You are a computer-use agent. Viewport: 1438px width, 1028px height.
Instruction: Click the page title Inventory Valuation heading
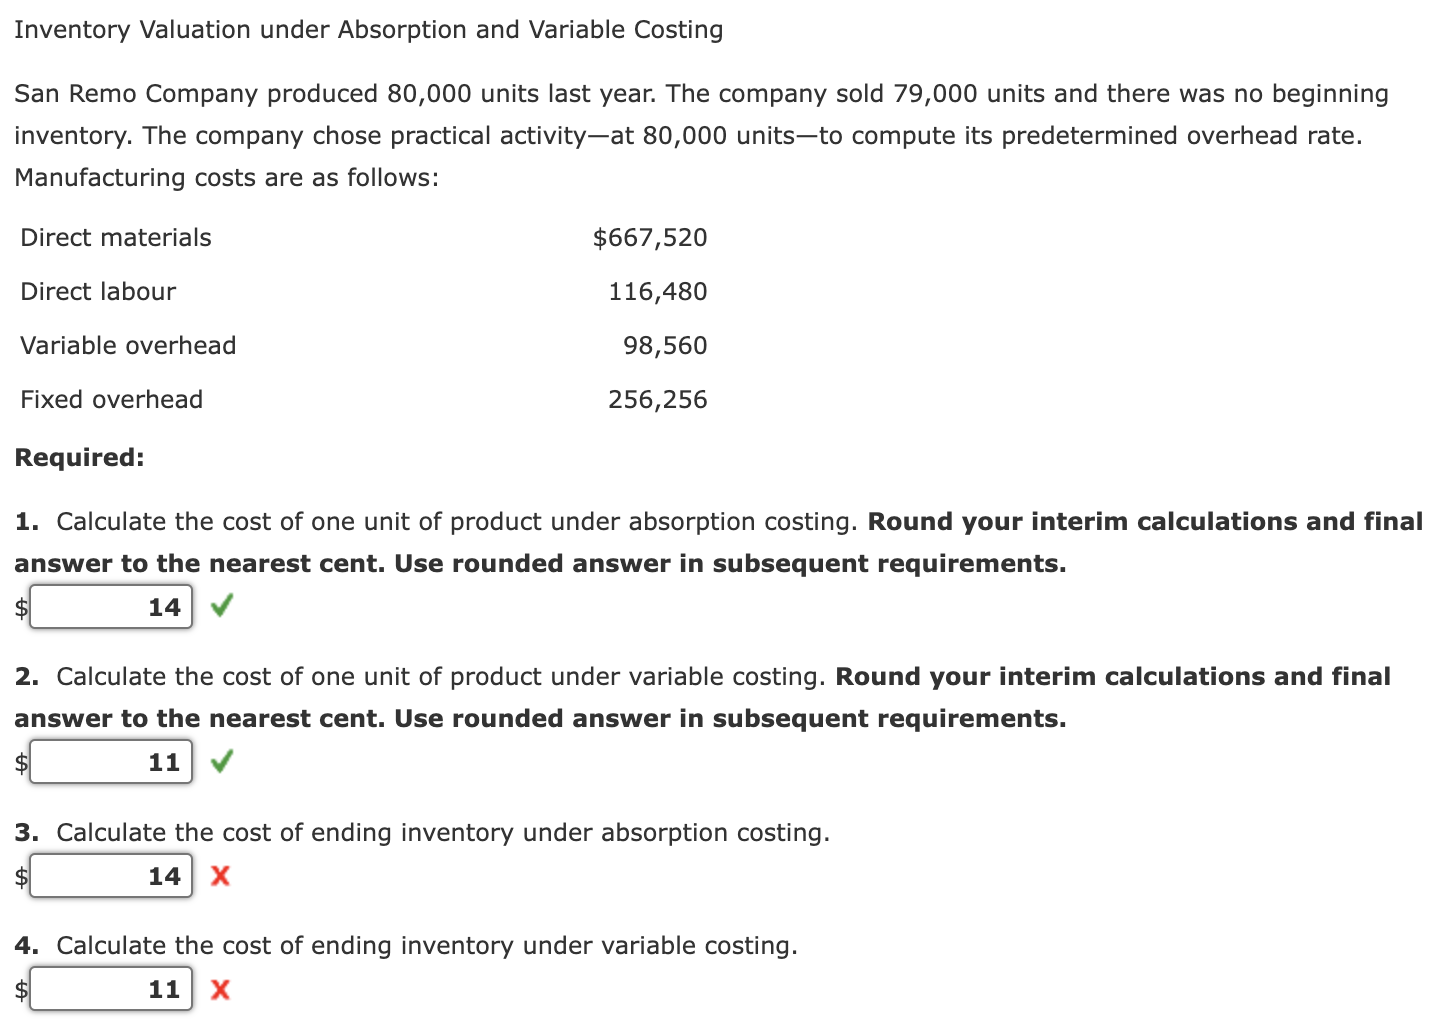(x=368, y=29)
